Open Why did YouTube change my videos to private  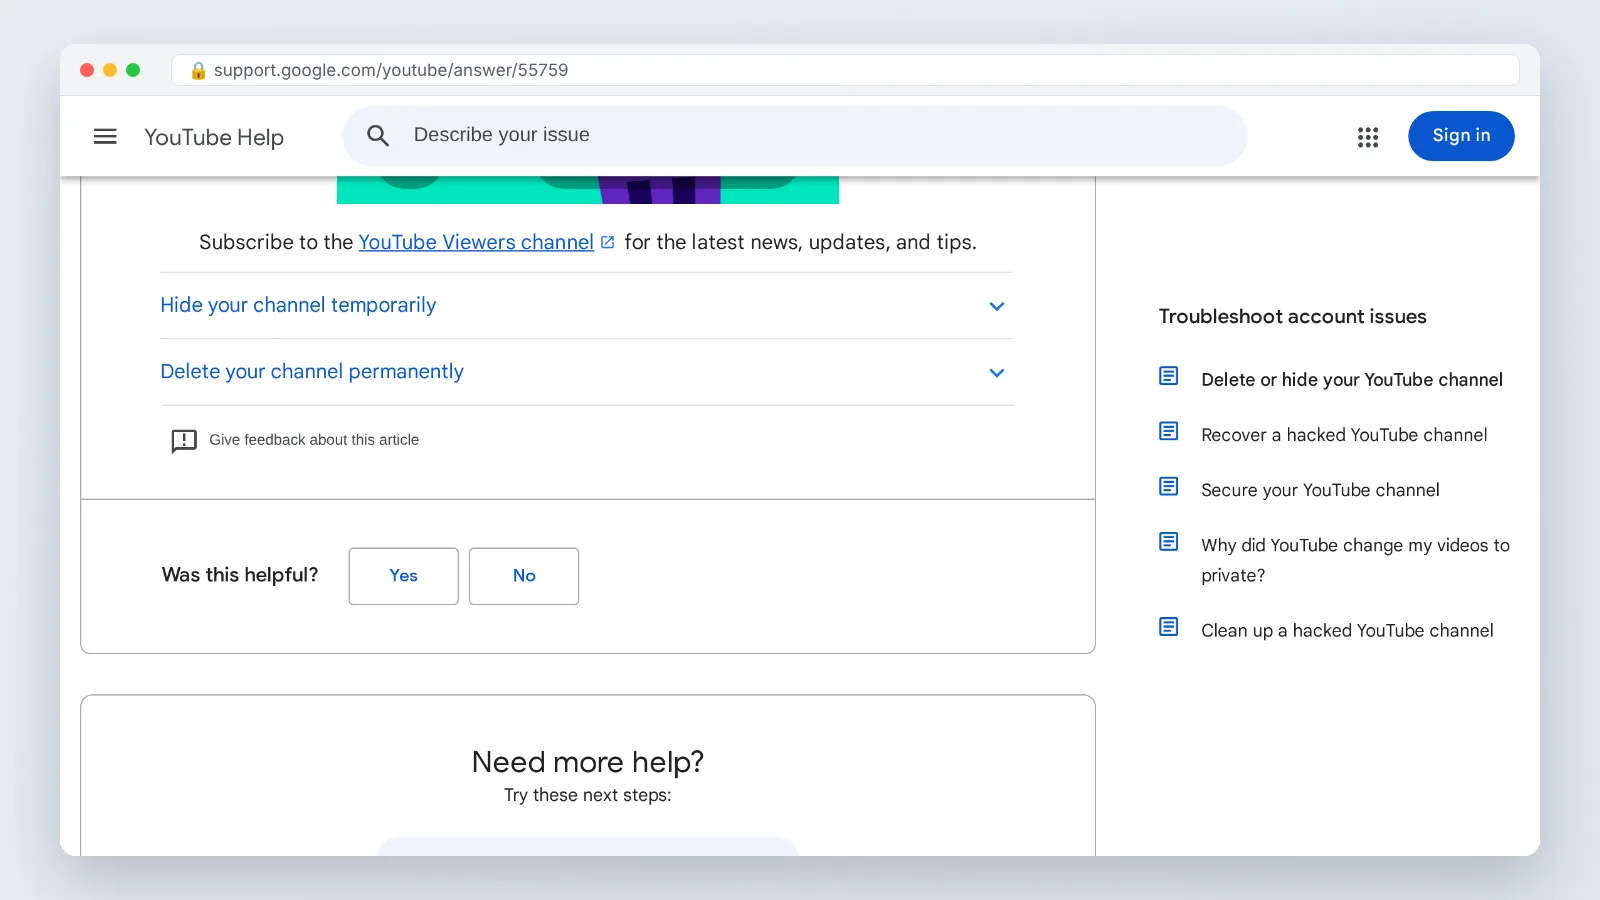tap(1355, 560)
